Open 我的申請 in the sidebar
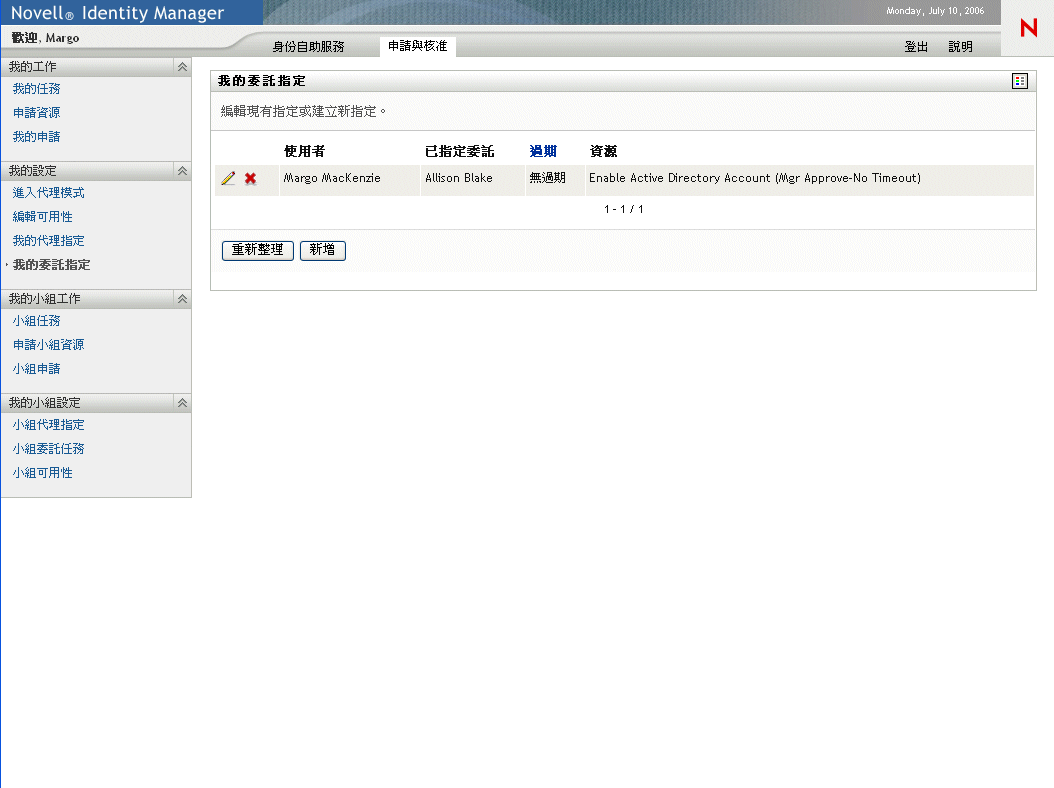 click(36, 136)
